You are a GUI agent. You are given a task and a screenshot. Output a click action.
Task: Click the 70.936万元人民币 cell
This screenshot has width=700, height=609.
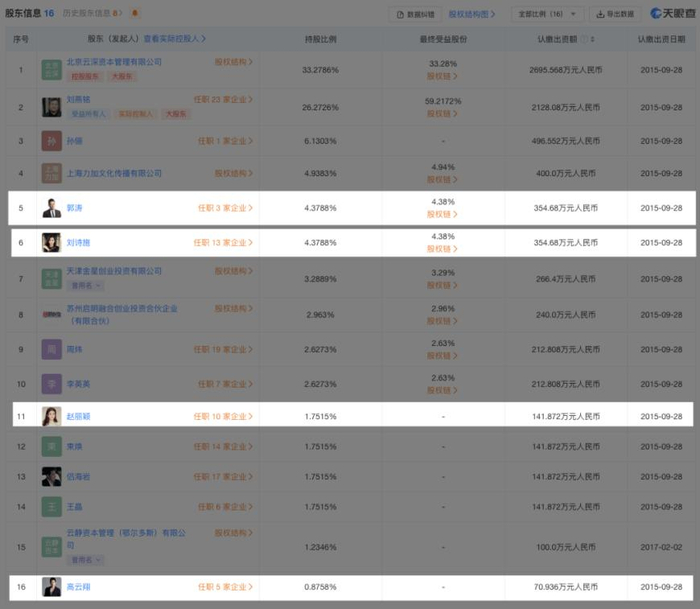pos(566,587)
